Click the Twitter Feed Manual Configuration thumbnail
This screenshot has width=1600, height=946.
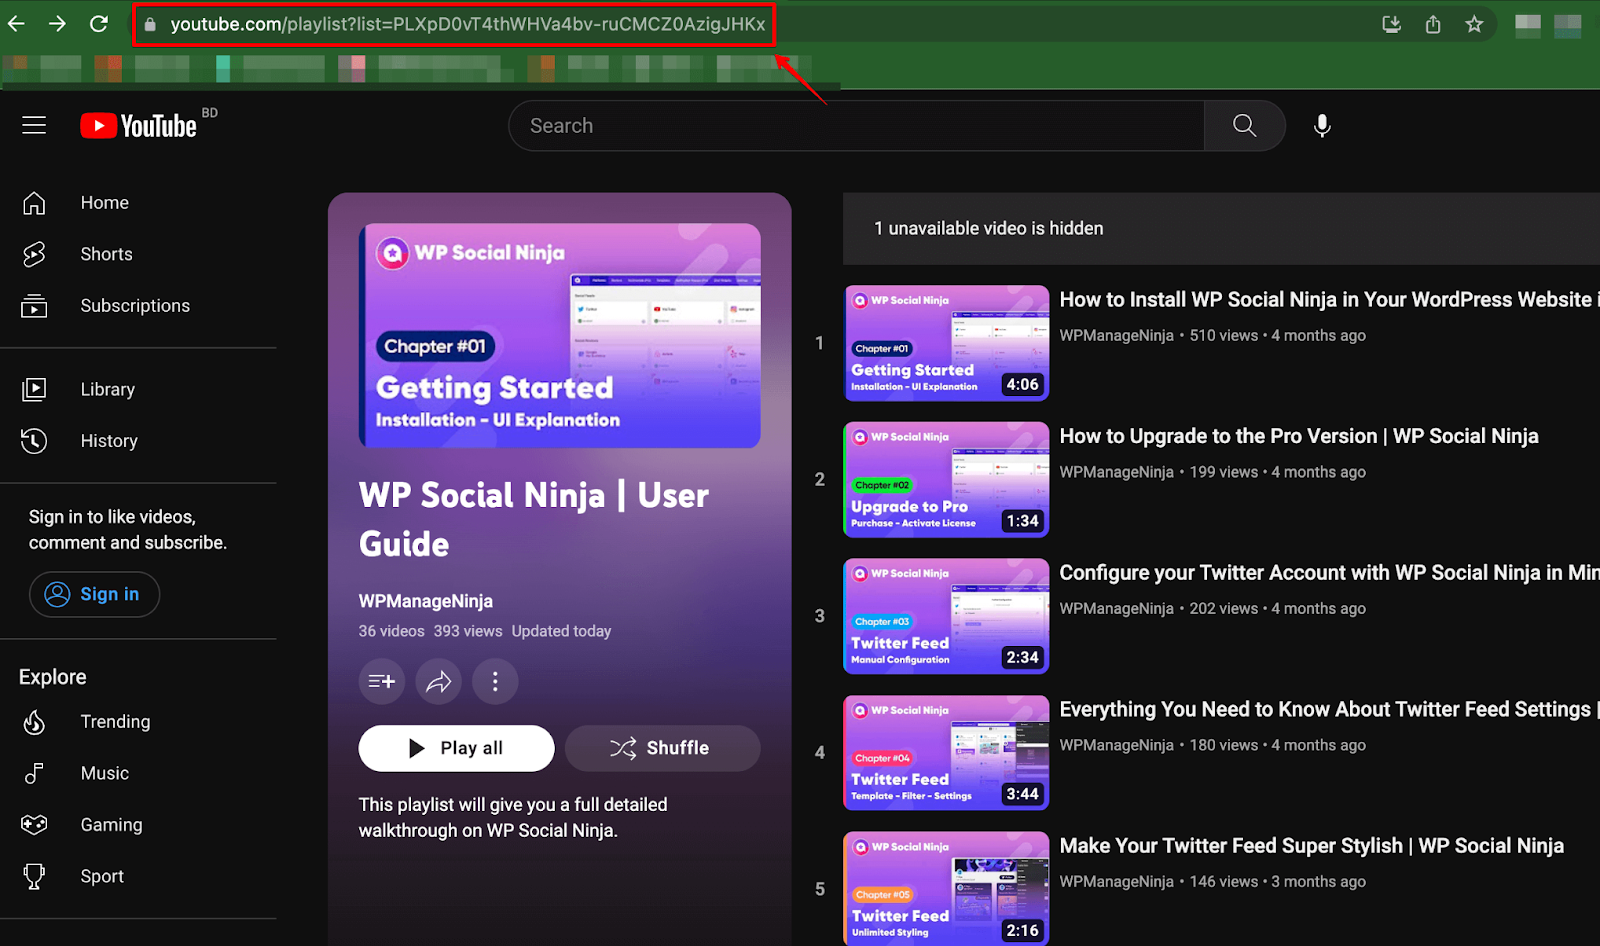click(x=946, y=616)
